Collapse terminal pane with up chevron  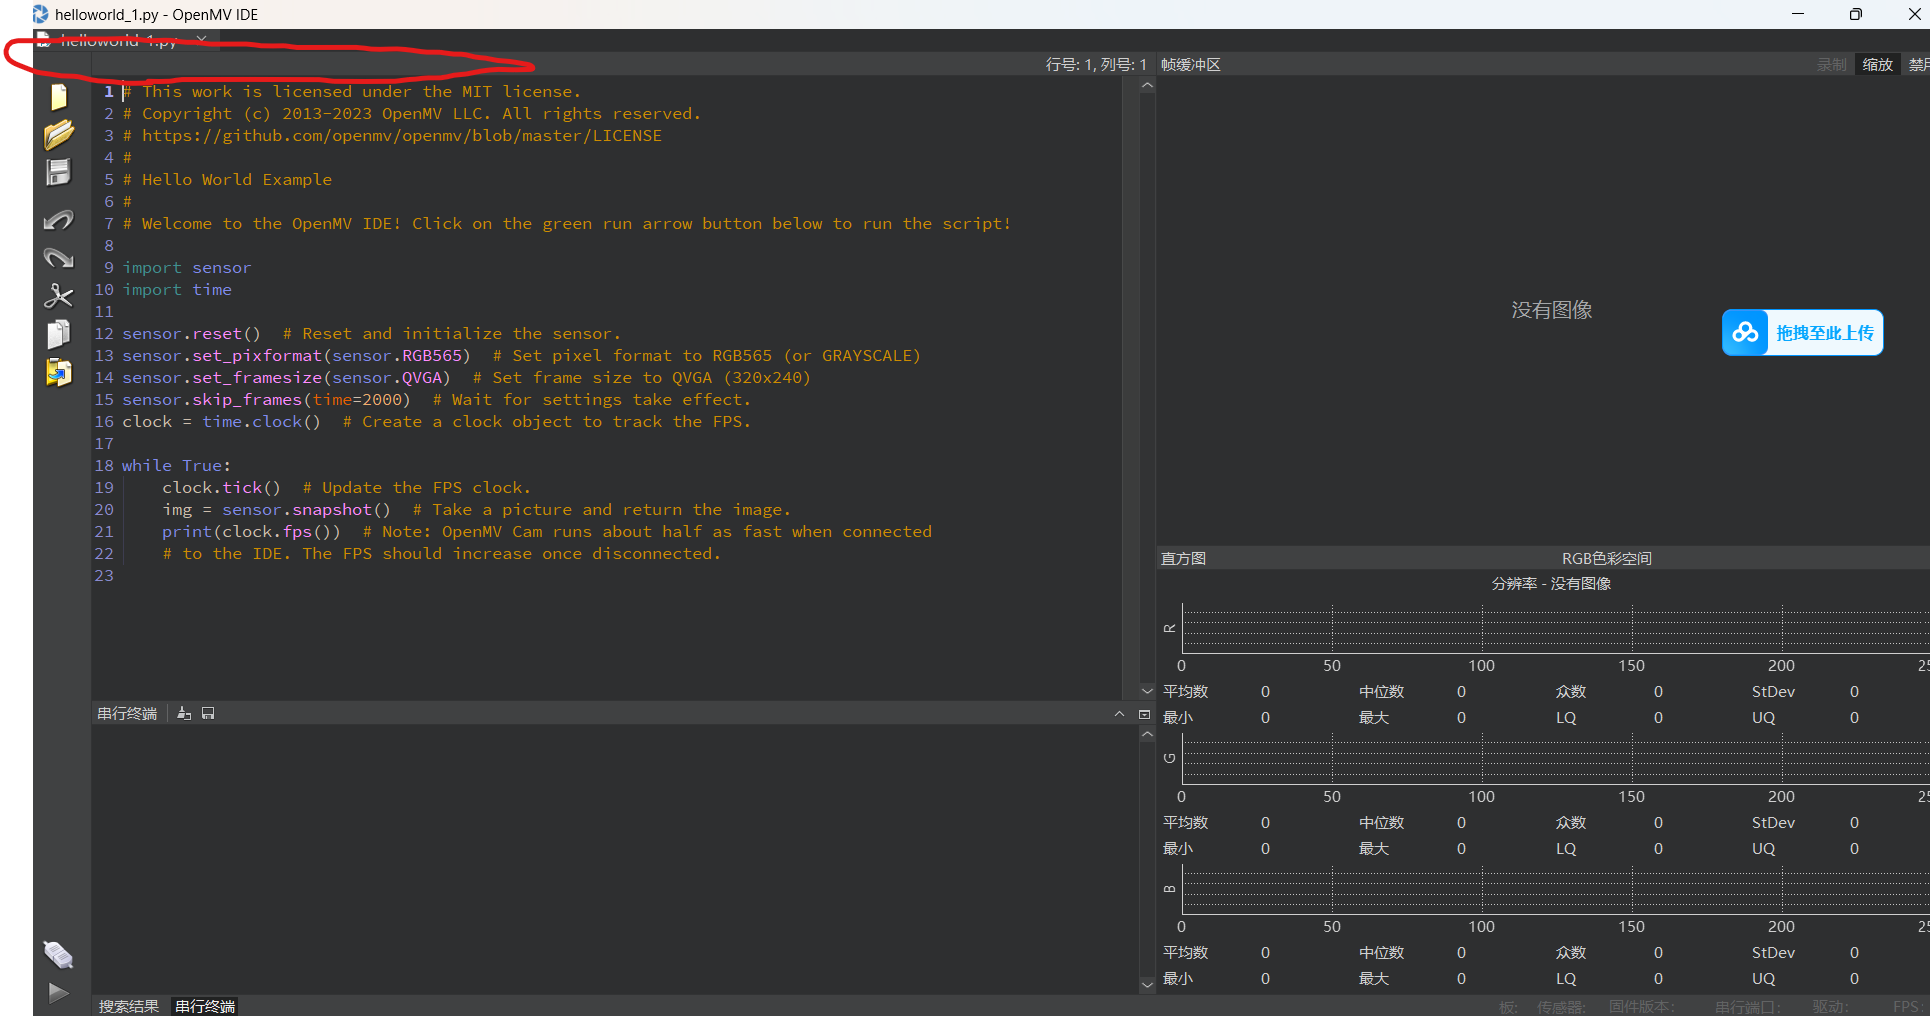(1119, 713)
